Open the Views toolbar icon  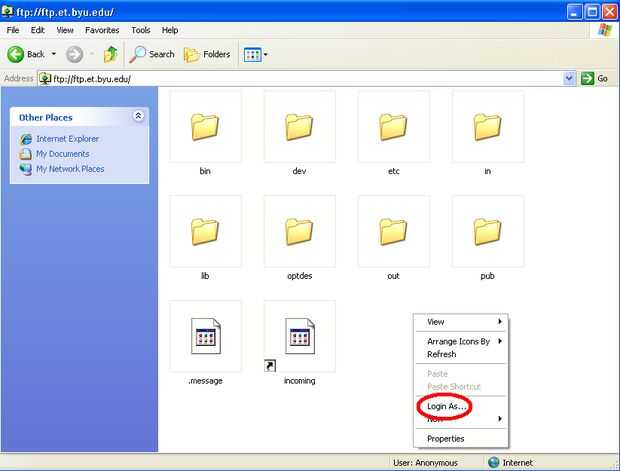coord(252,55)
